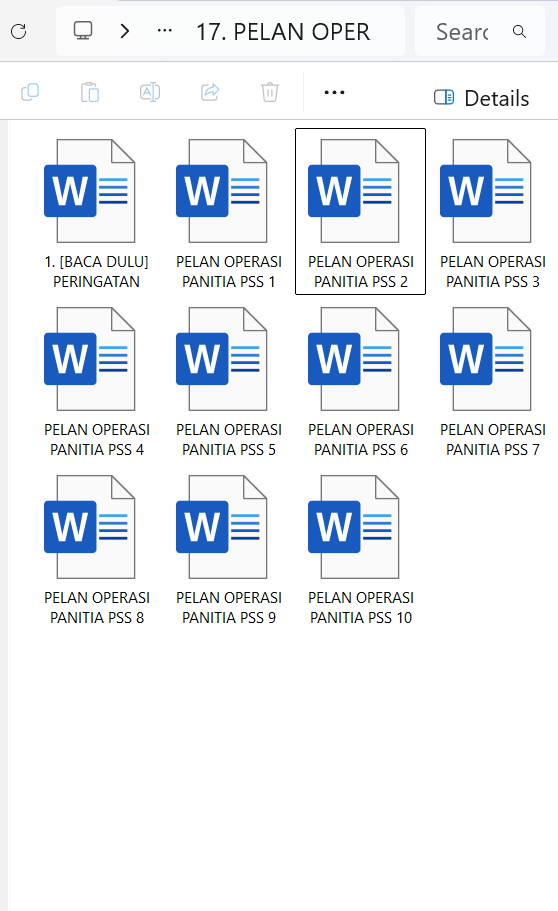Click the This PC monitor icon
Screen dimensions: 558x911
coord(83,30)
